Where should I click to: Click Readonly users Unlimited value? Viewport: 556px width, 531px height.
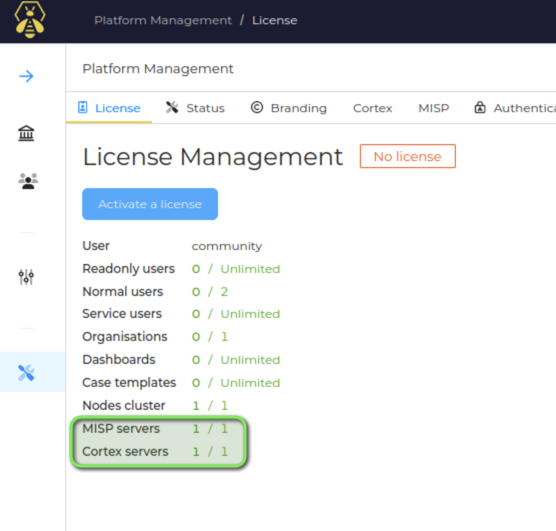(250, 269)
